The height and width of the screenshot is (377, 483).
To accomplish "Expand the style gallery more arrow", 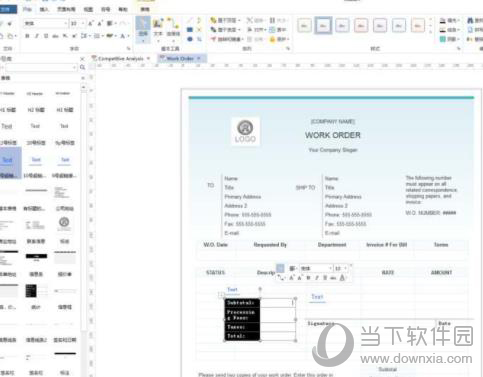I will (430, 32).
